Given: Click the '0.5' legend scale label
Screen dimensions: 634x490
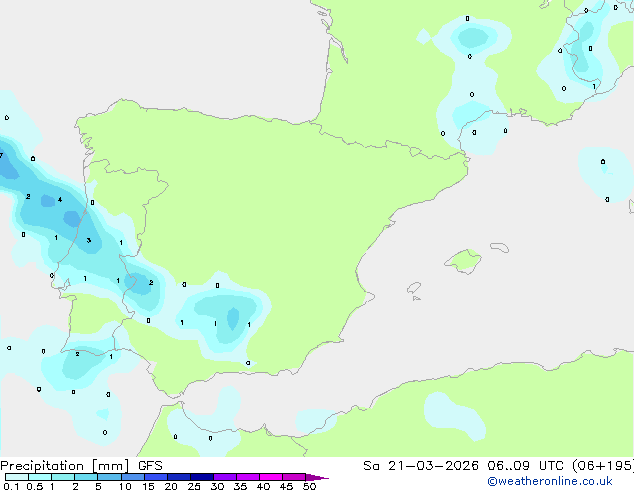Looking at the screenshot, I should point(35,486).
